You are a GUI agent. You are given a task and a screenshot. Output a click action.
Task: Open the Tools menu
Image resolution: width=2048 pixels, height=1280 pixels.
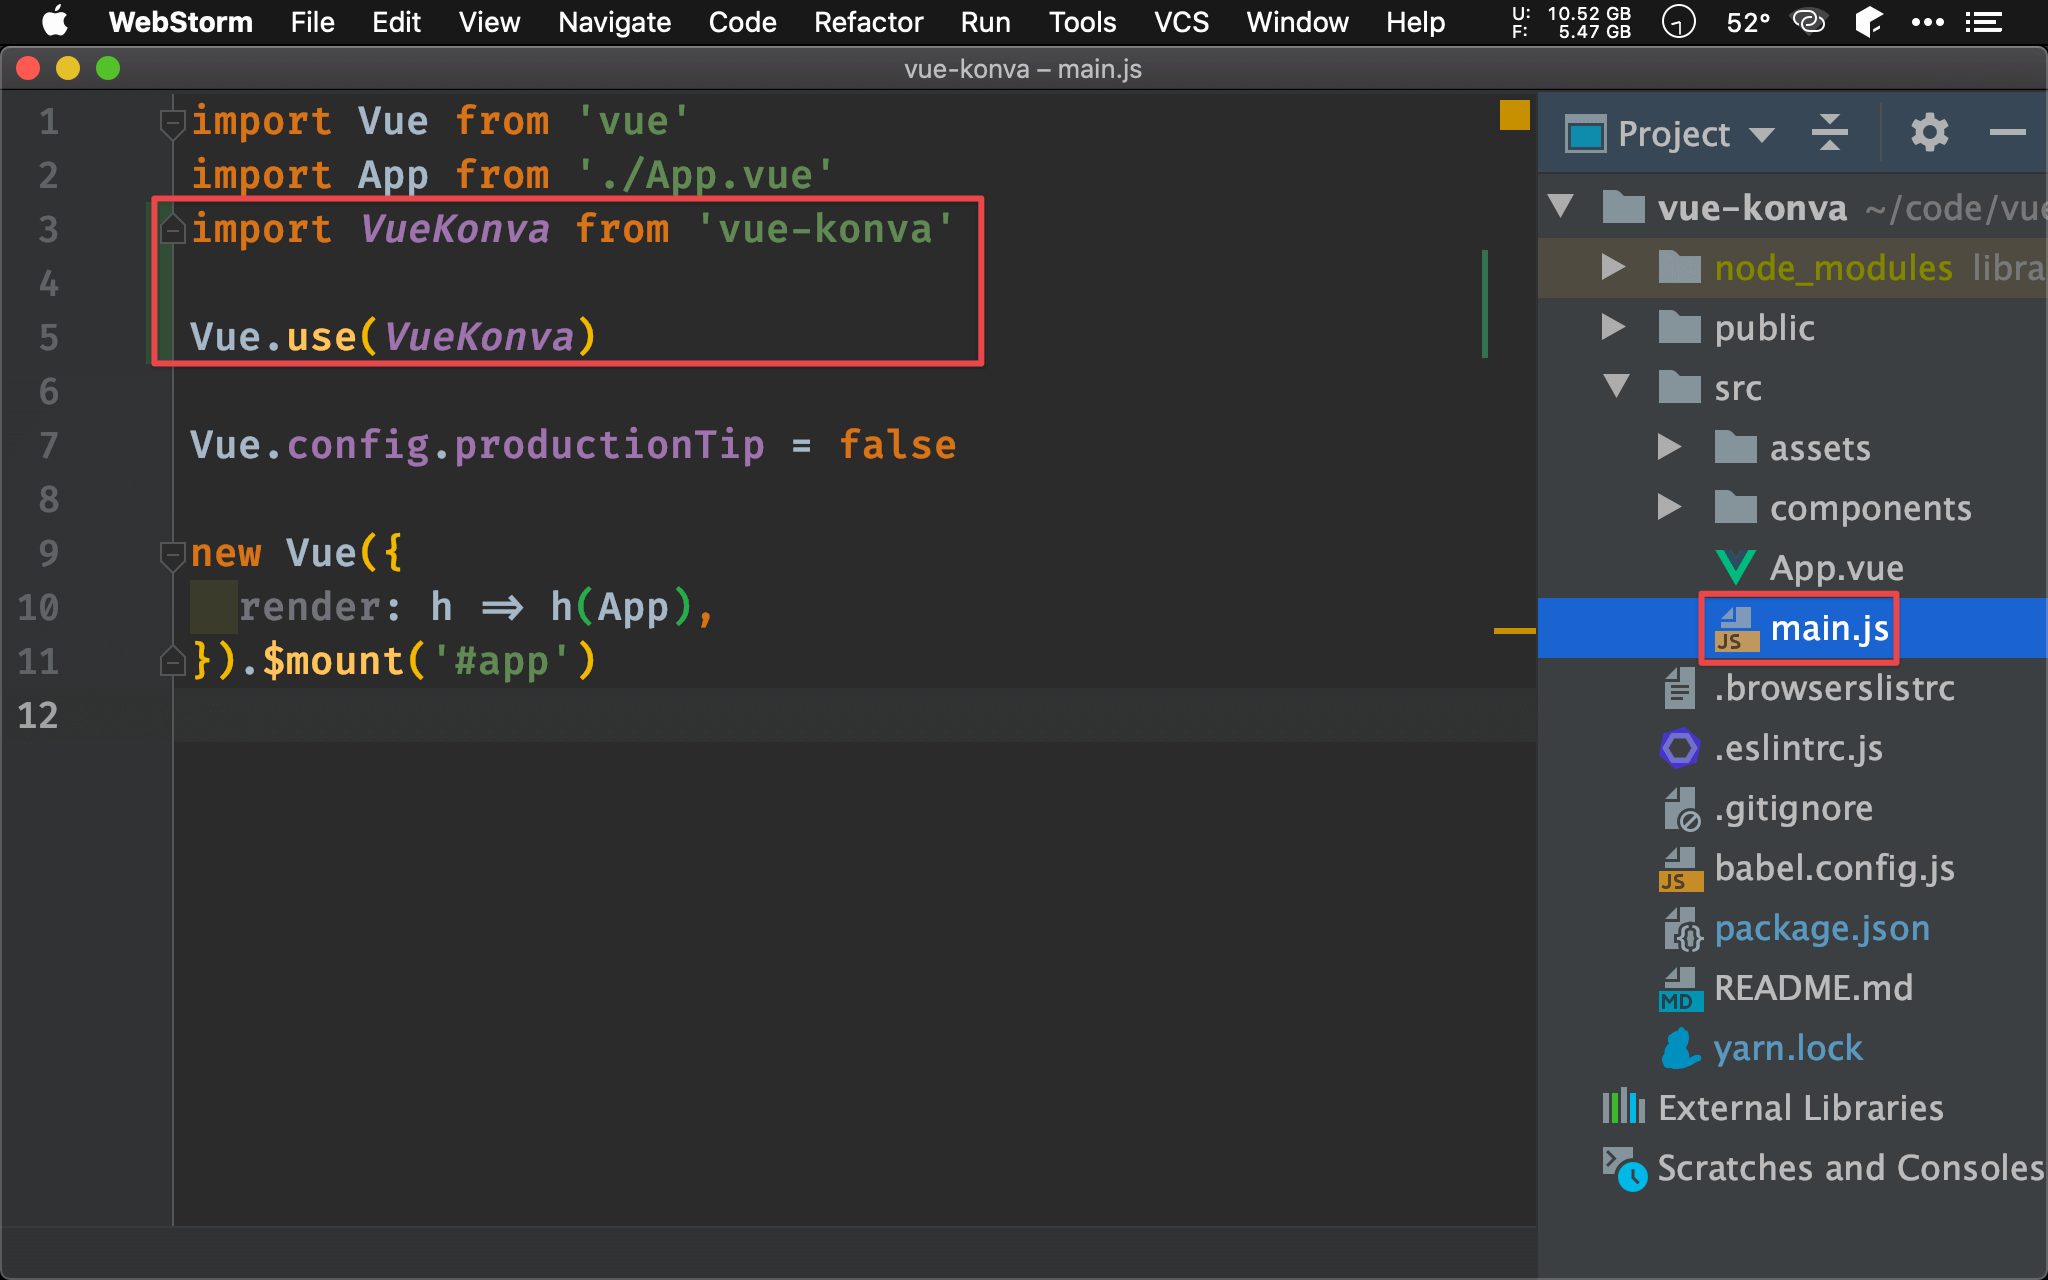tap(1082, 22)
